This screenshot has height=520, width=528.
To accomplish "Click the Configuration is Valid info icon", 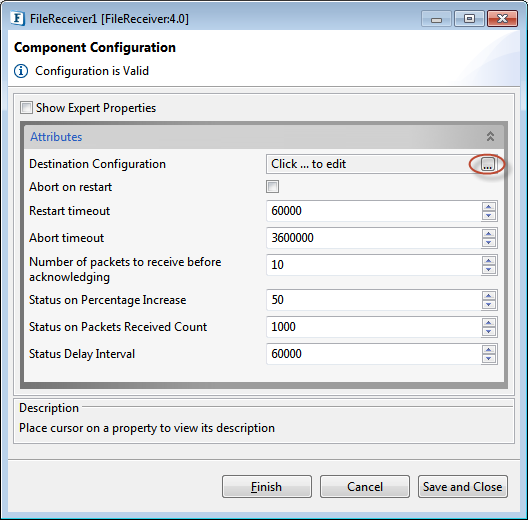I will (x=21, y=71).
